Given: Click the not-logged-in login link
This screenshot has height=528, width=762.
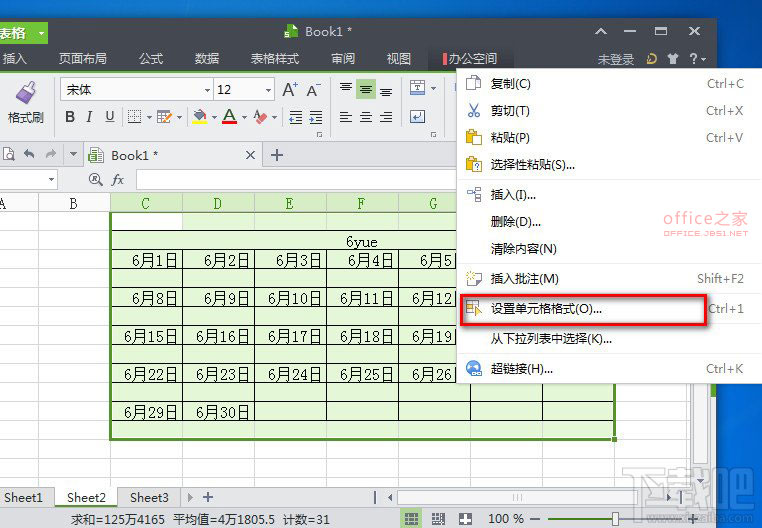Looking at the screenshot, I should pyautogui.click(x=616, y=60).
